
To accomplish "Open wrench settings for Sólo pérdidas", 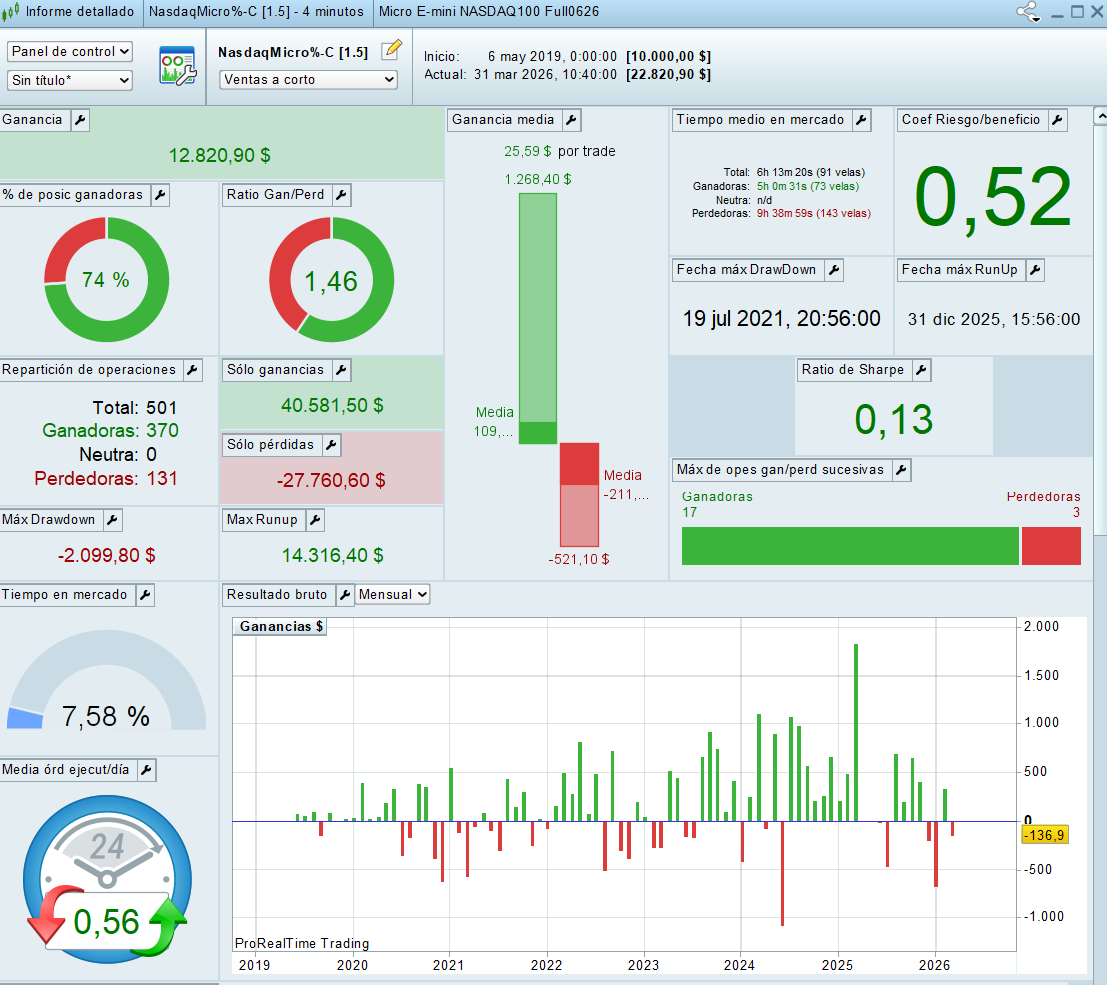I will coord(331,445).
